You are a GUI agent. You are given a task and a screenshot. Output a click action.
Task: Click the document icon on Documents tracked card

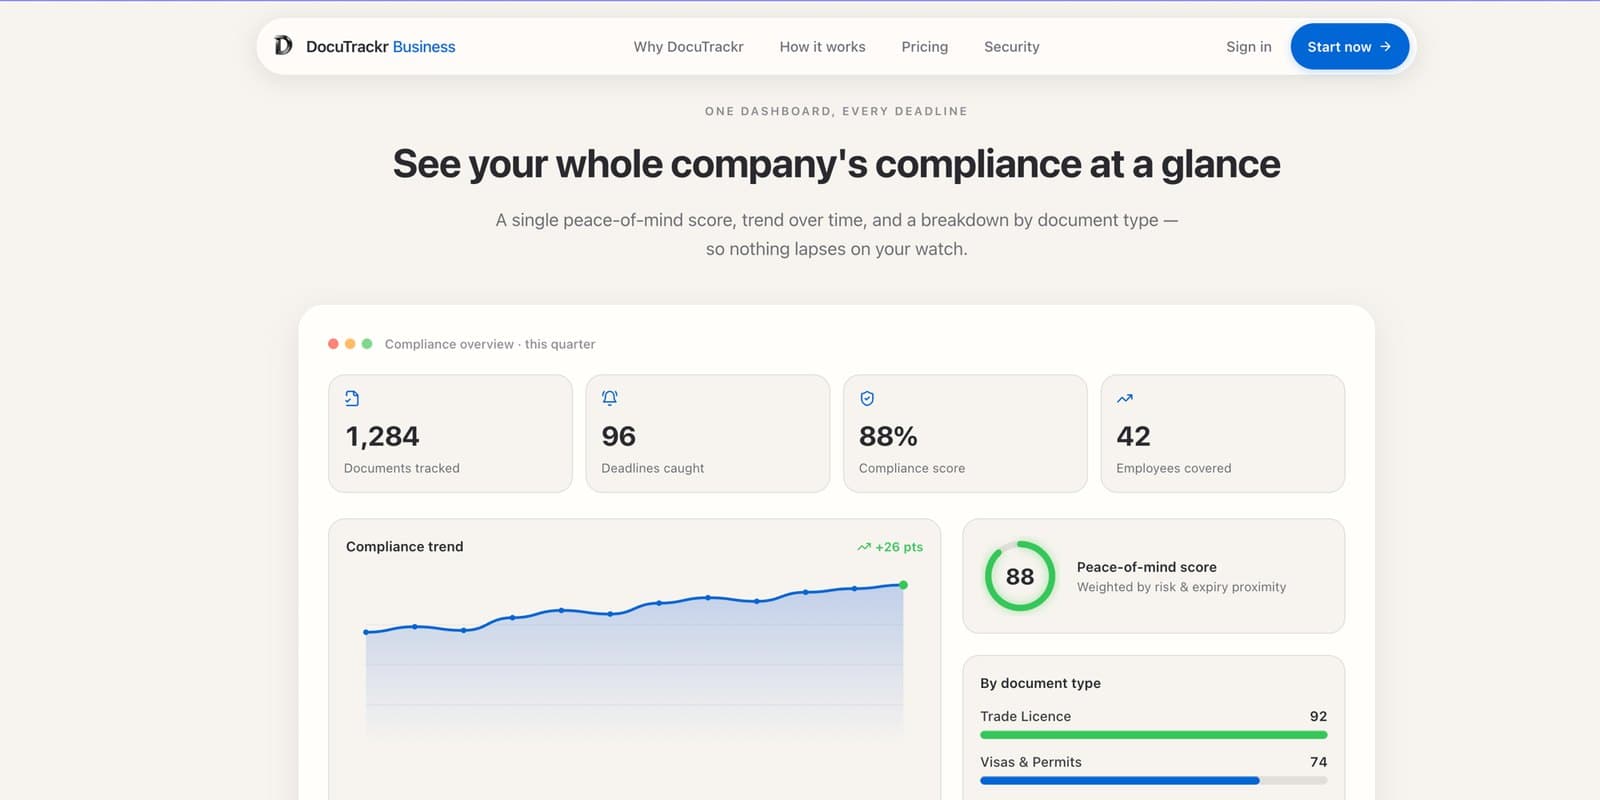(x=352, y=398)
